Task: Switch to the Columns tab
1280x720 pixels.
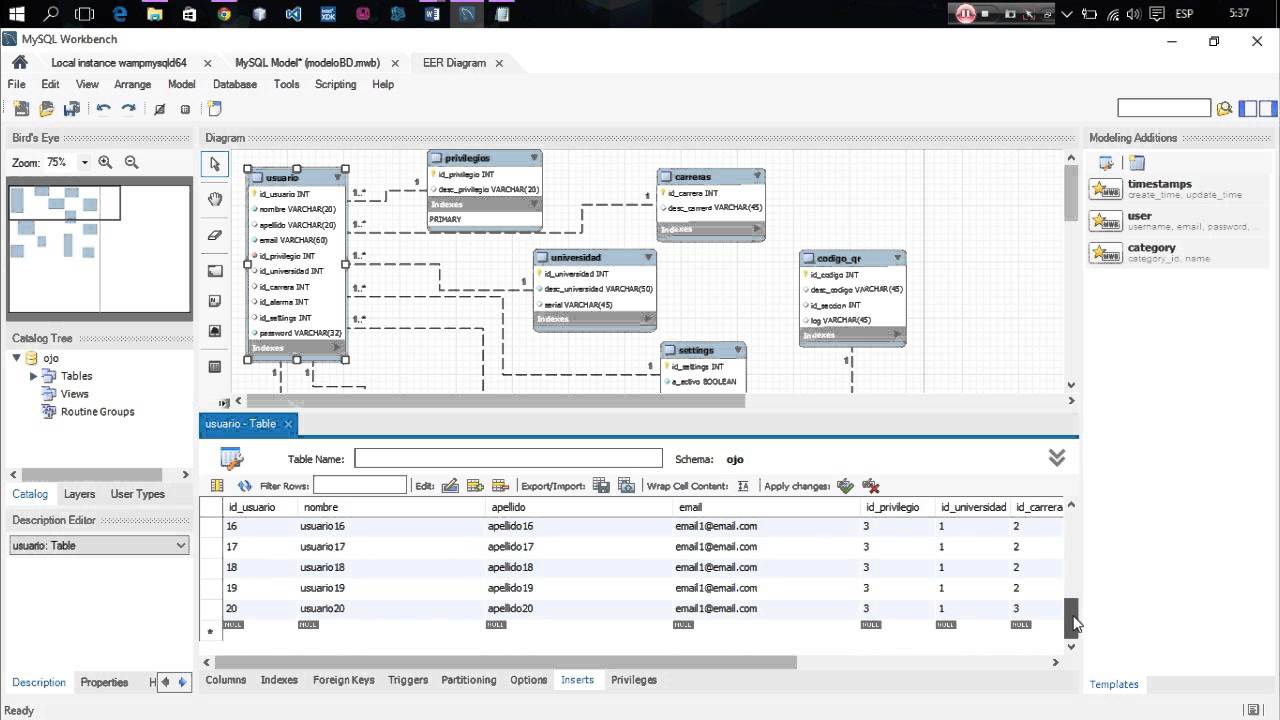Action: pos(226,680)
